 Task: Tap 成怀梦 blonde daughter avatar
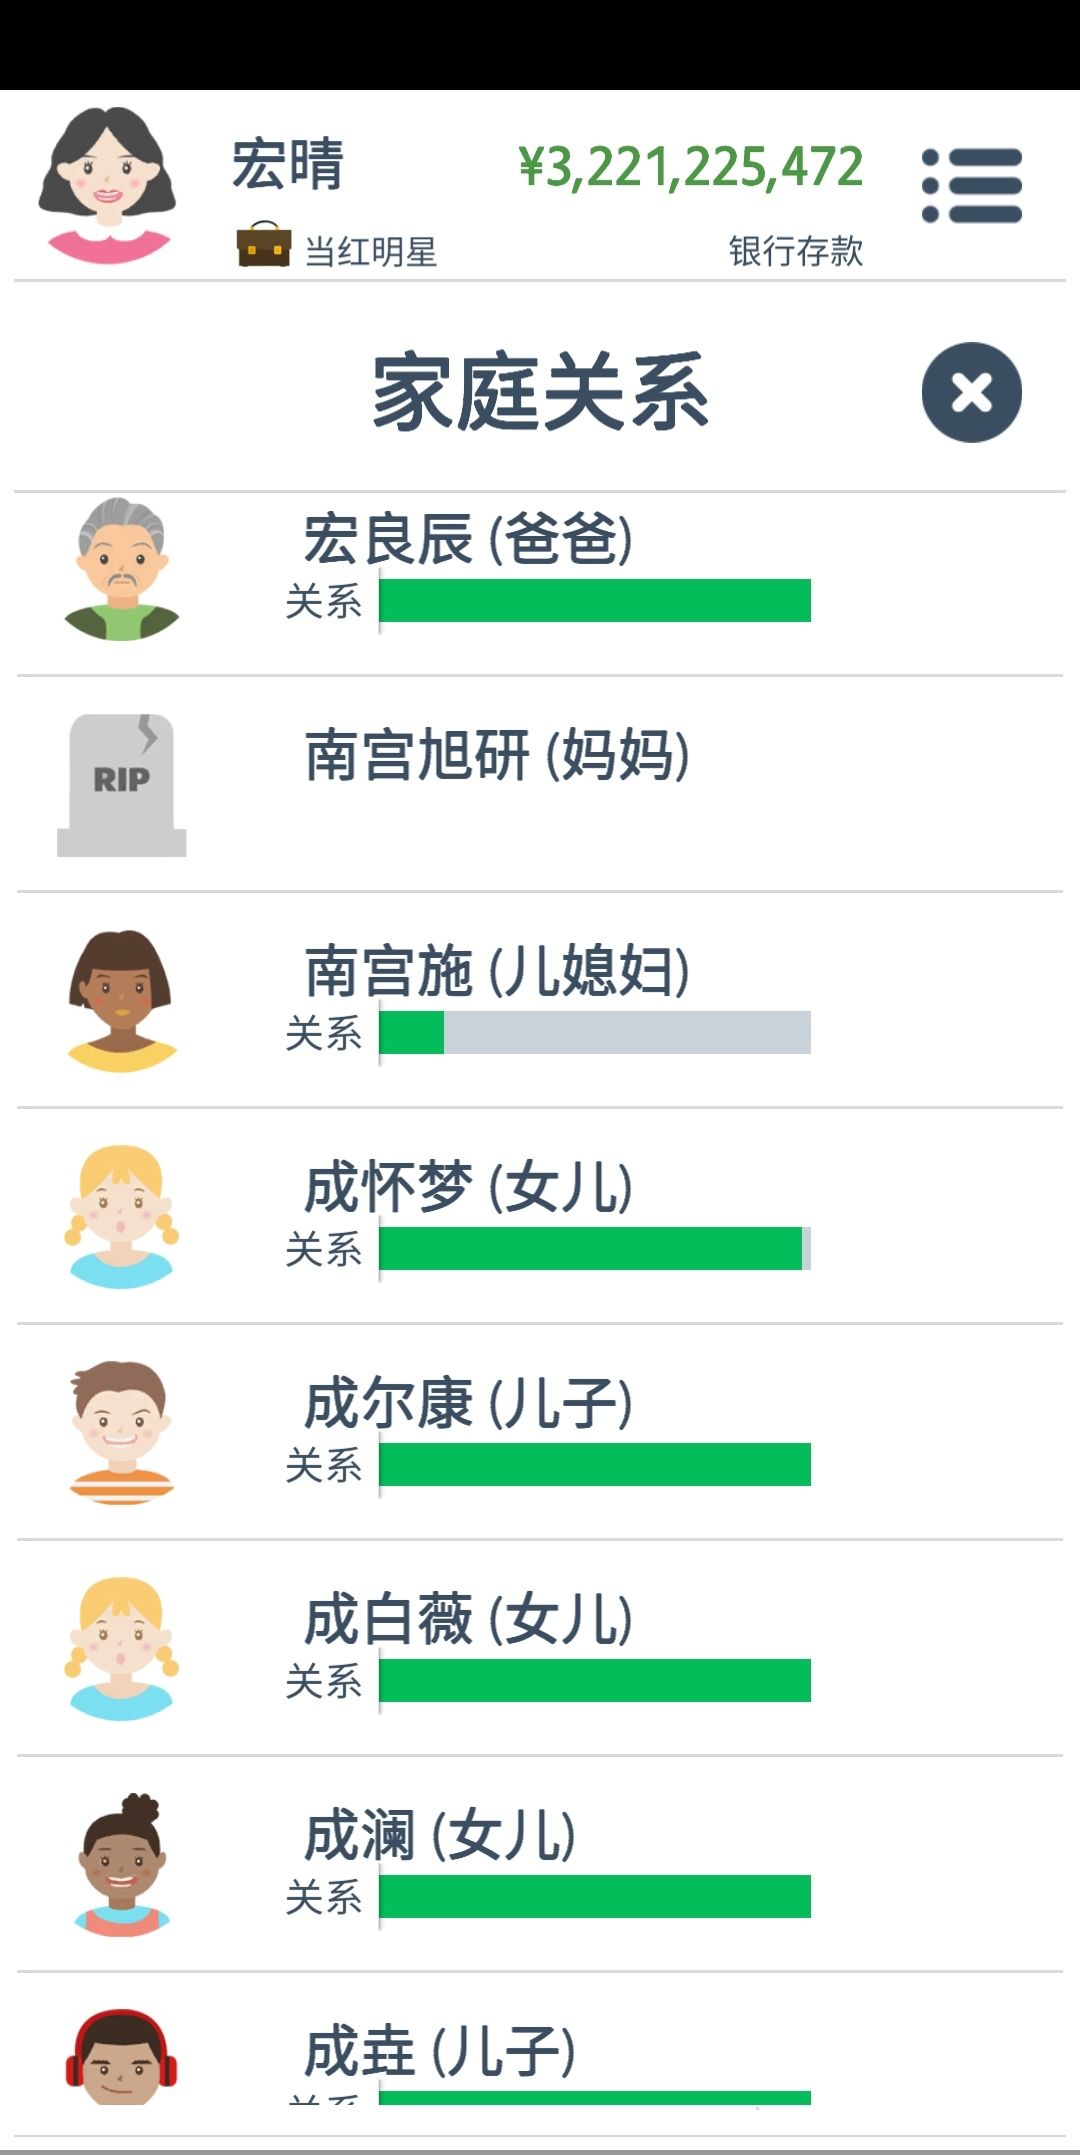122,1217
